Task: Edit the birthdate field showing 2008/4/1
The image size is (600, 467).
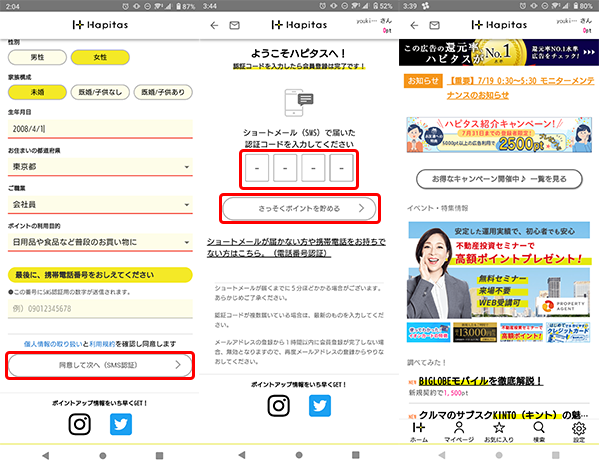Action: (100, 129)
